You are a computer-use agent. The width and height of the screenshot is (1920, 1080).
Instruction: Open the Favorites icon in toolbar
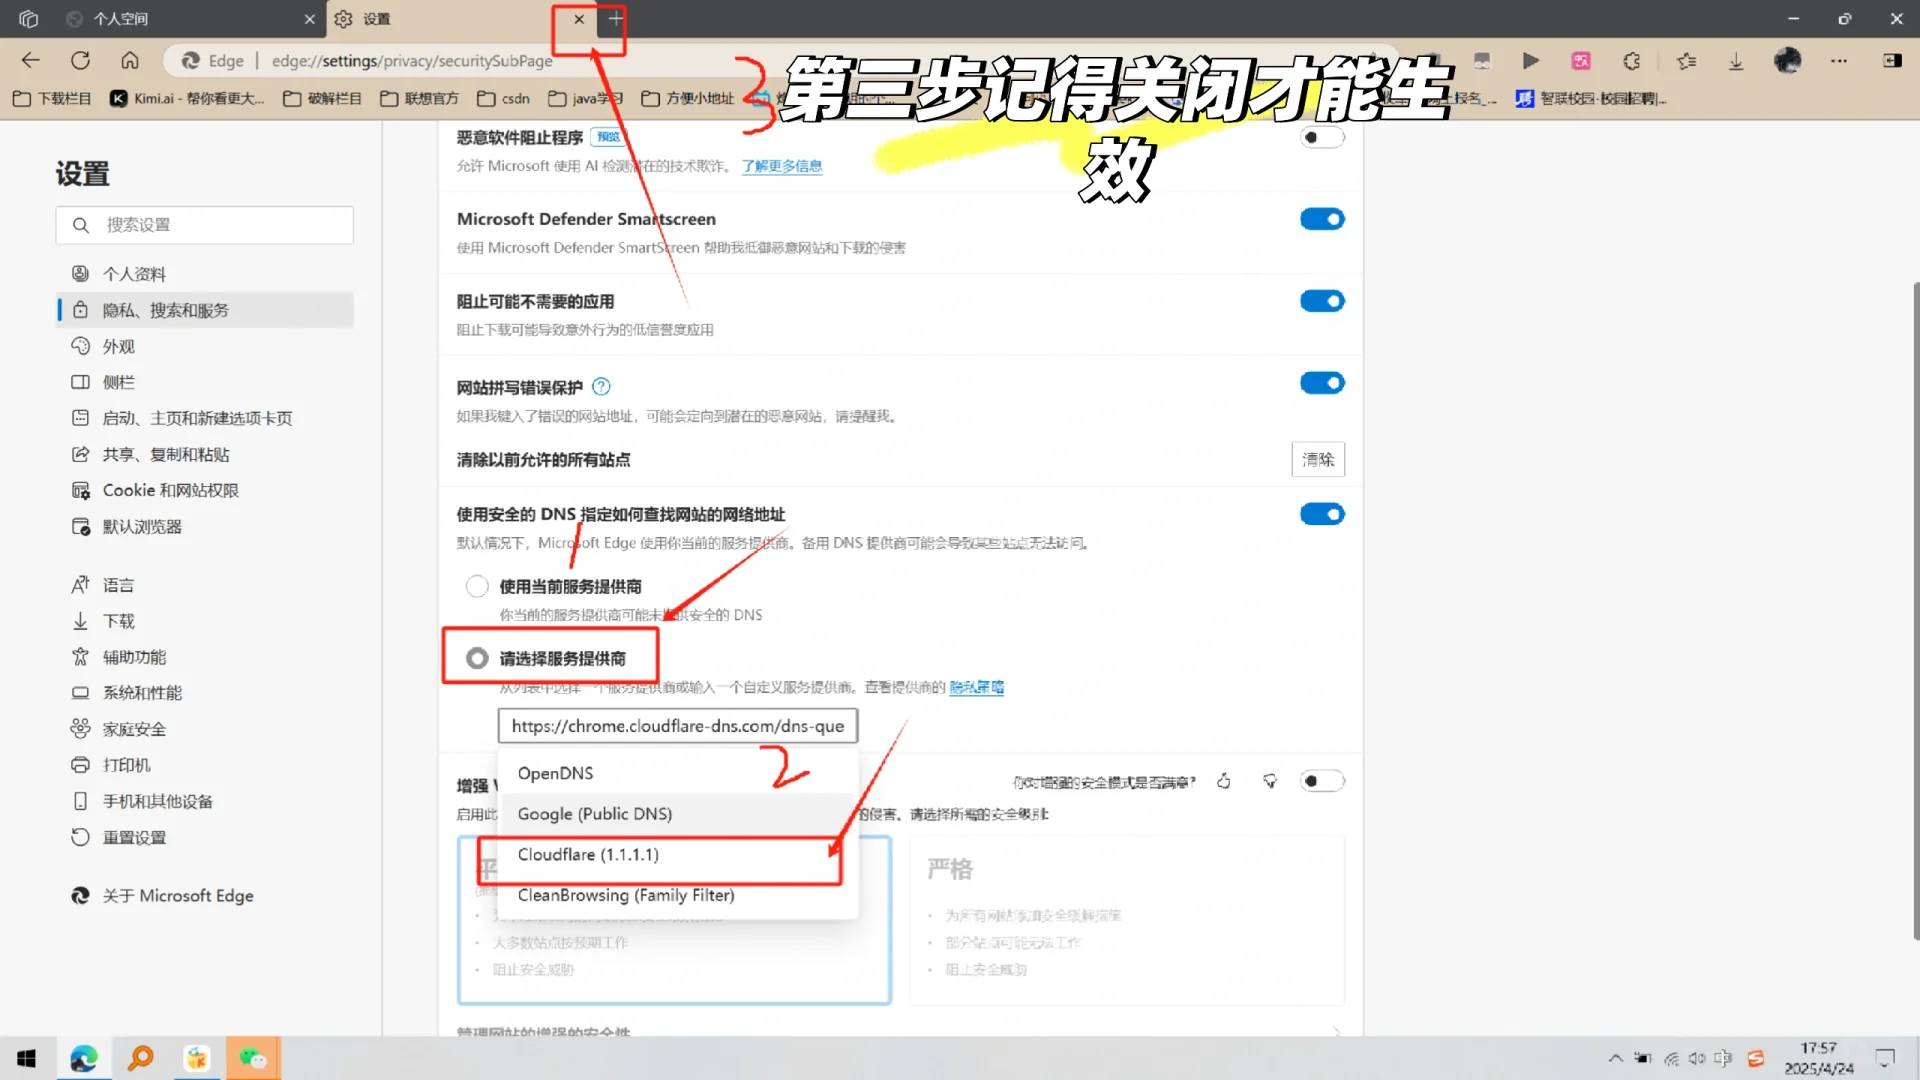1686,61
